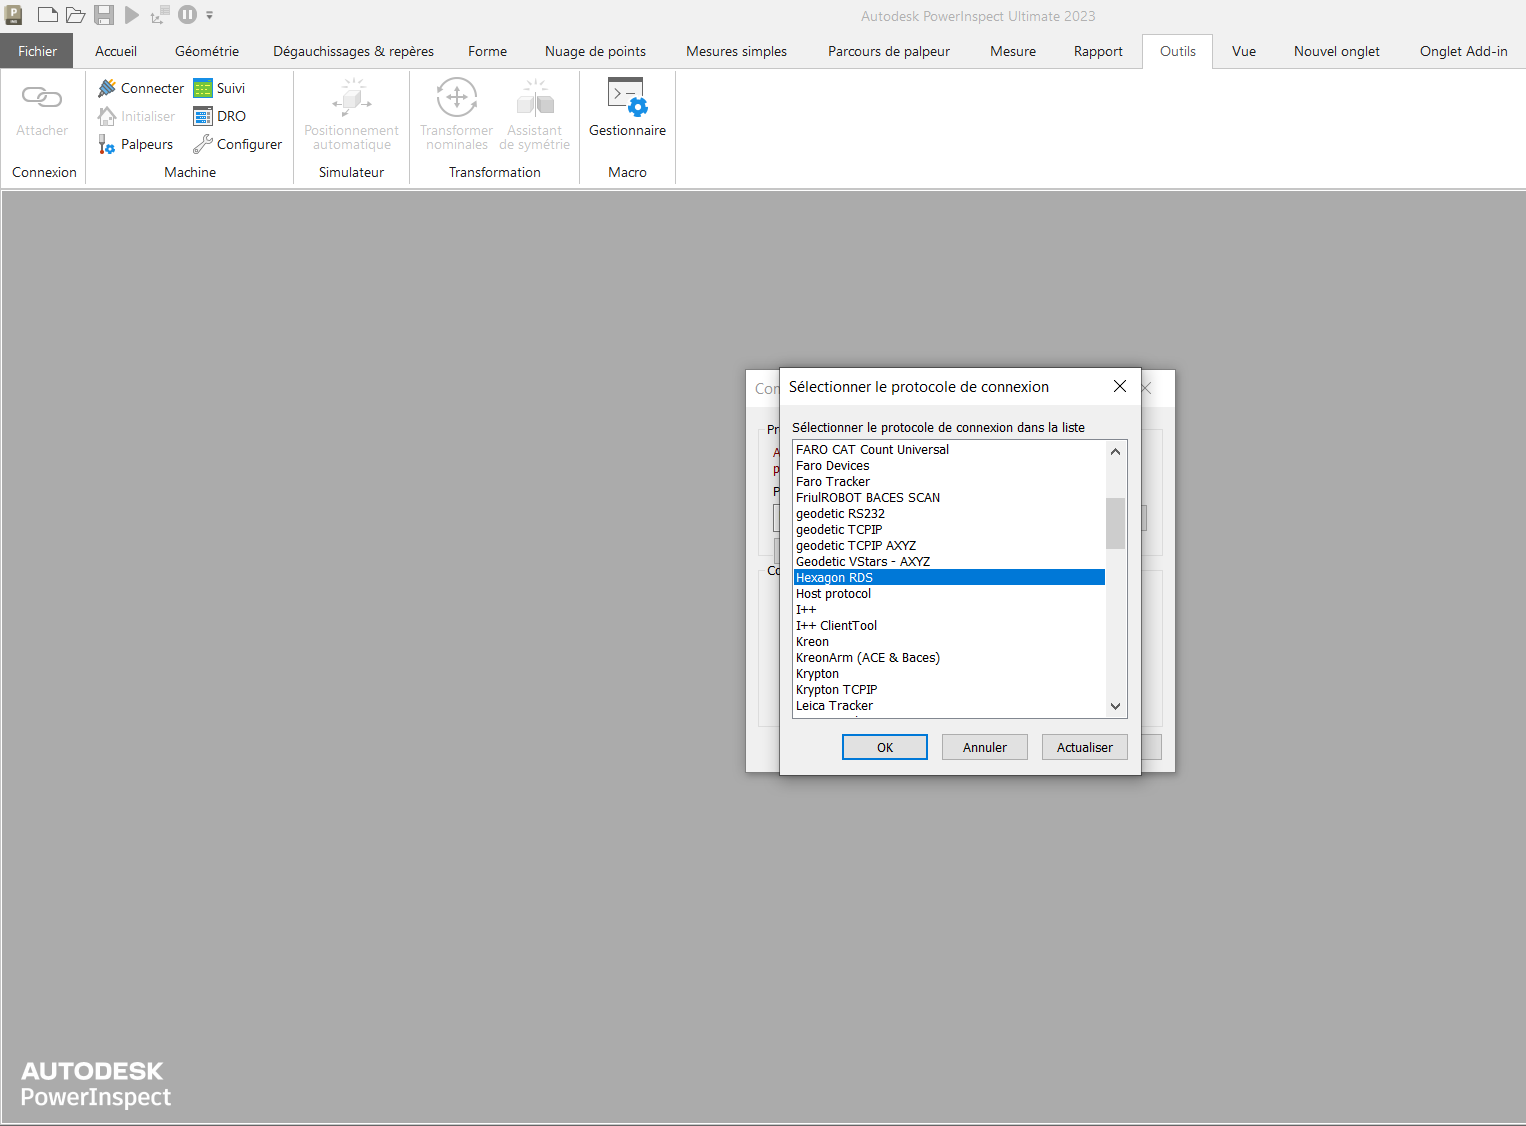Click the protocol list scroll-up arrow

pos(1116,451)
